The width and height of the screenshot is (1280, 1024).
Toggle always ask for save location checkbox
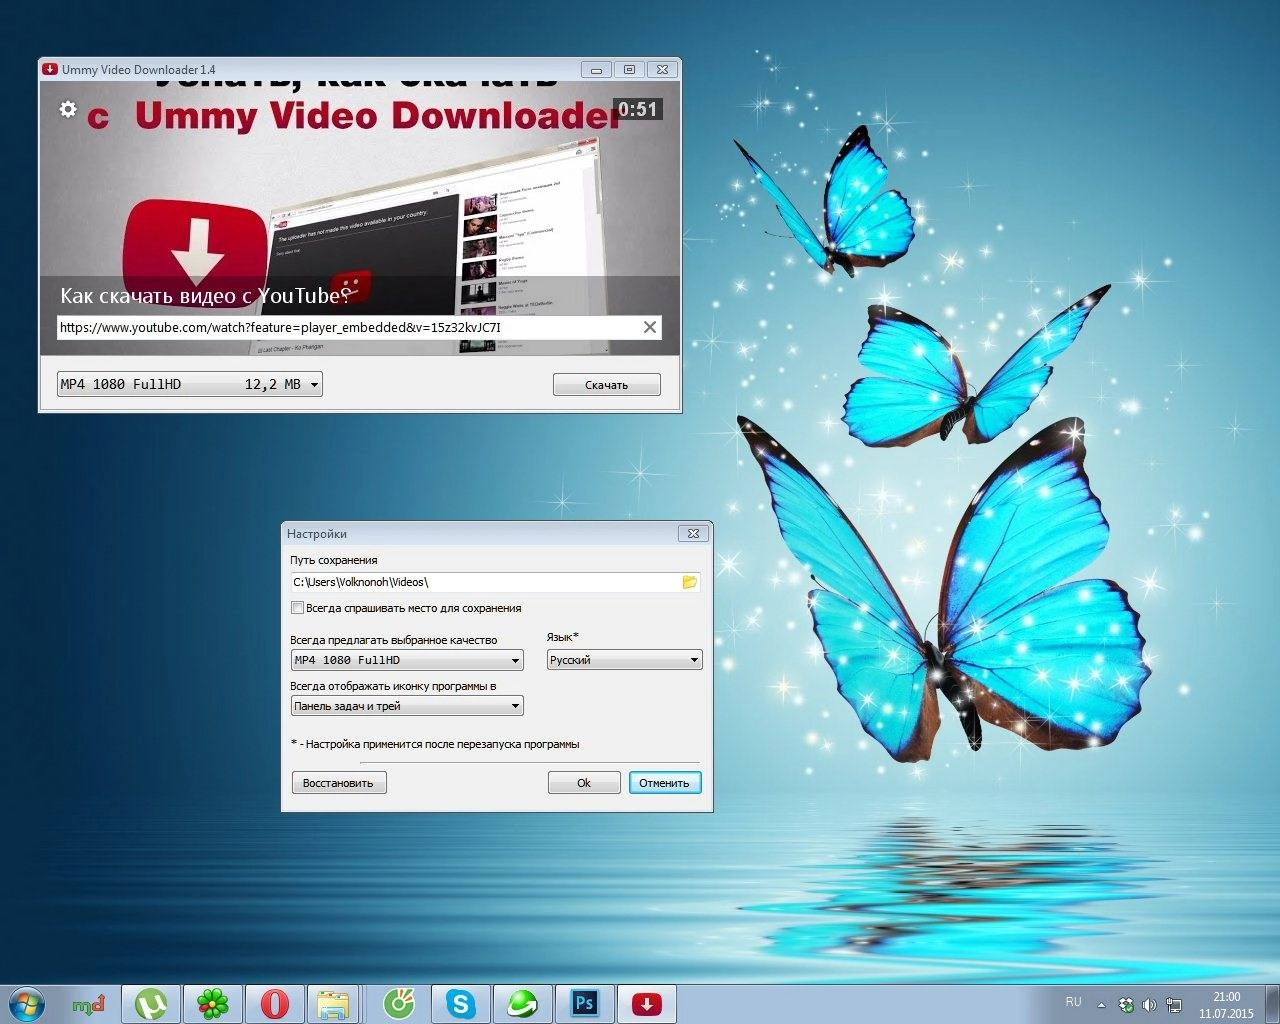tap(297, 608)
